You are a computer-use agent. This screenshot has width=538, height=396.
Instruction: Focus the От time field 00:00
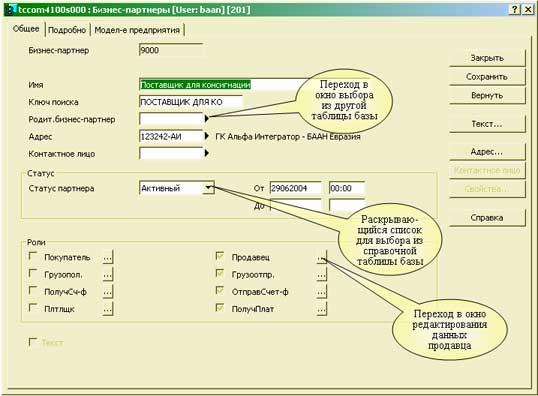coord(347,188)
